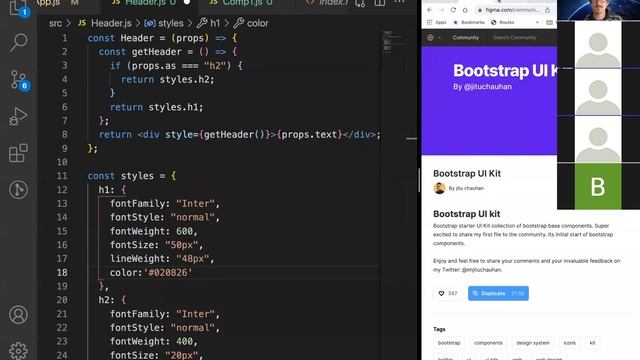Split the editor to the right
640x360 pixels.
pos(380,3)
